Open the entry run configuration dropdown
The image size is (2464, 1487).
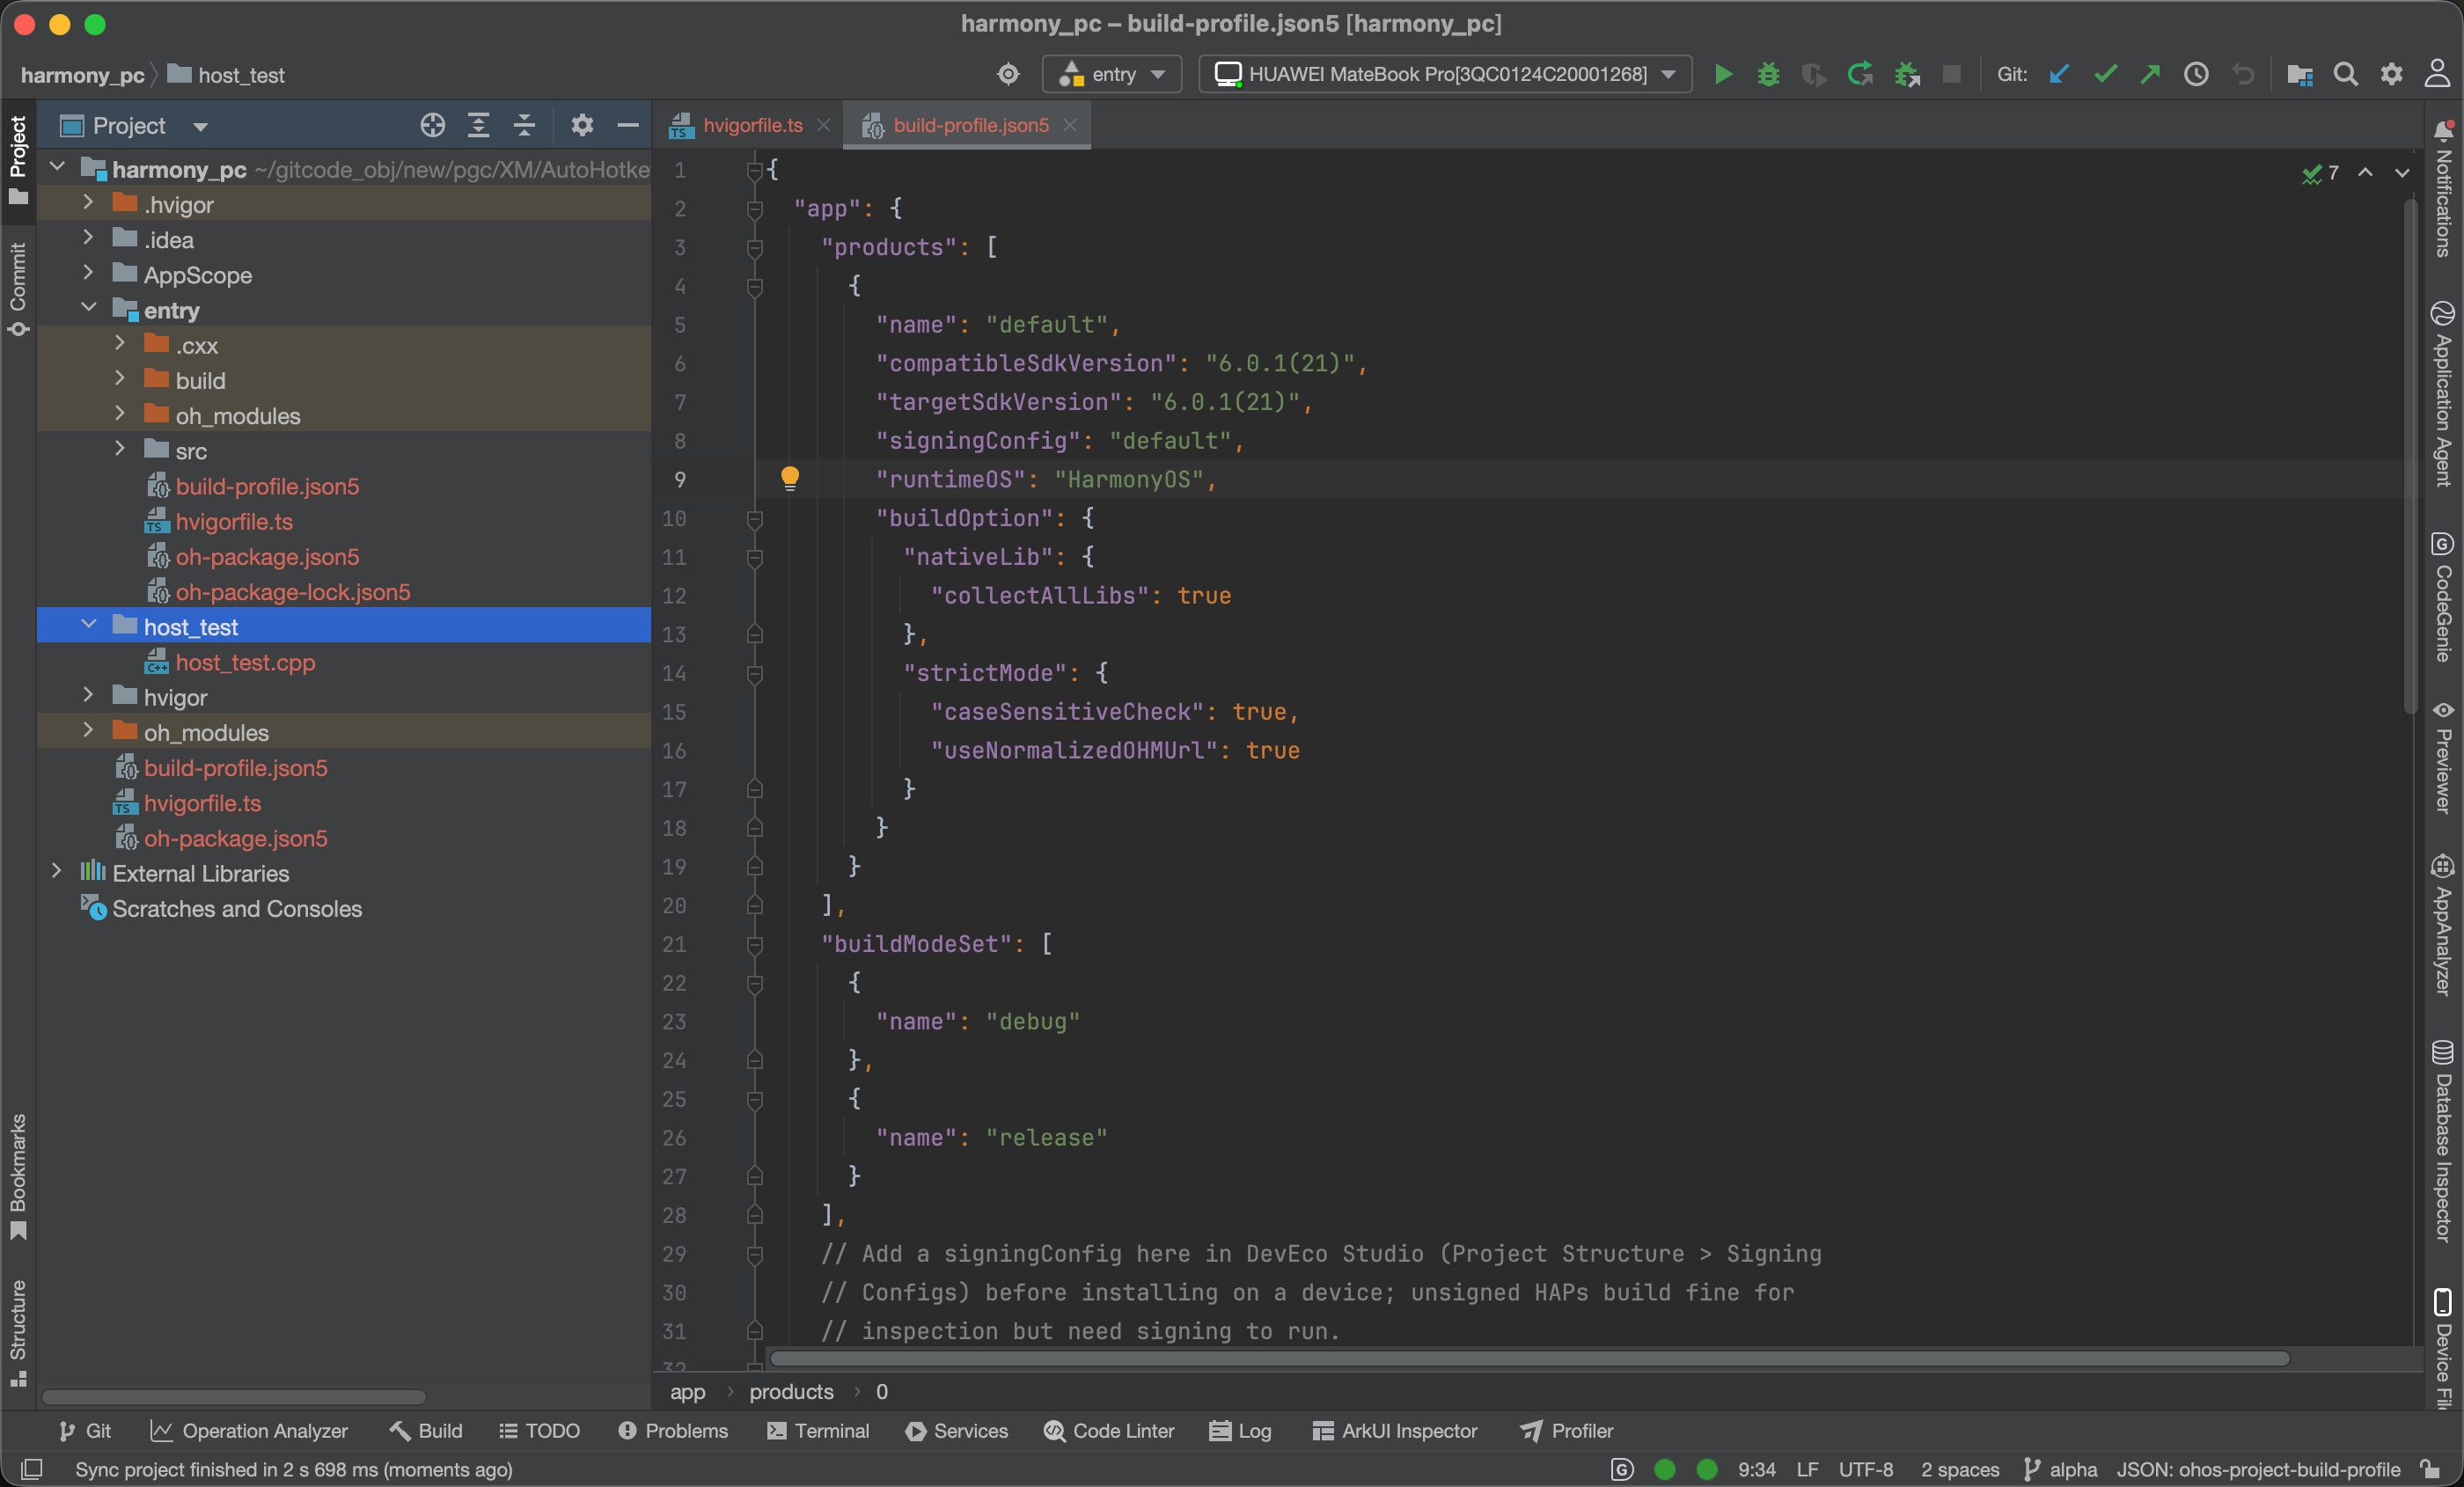click(x=1112, y=74)
